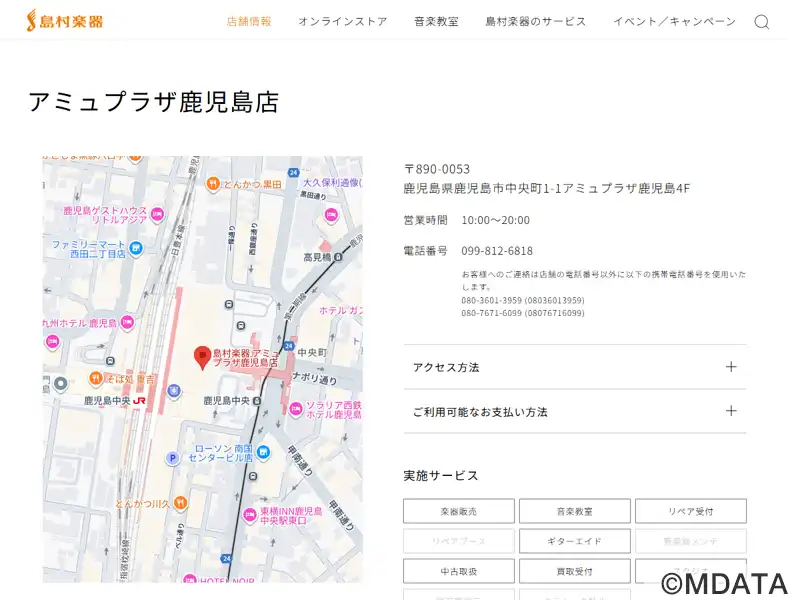Screen dimensions: 800x600
Task: Click the 買取受付 service button
Action: pos(574,571)
